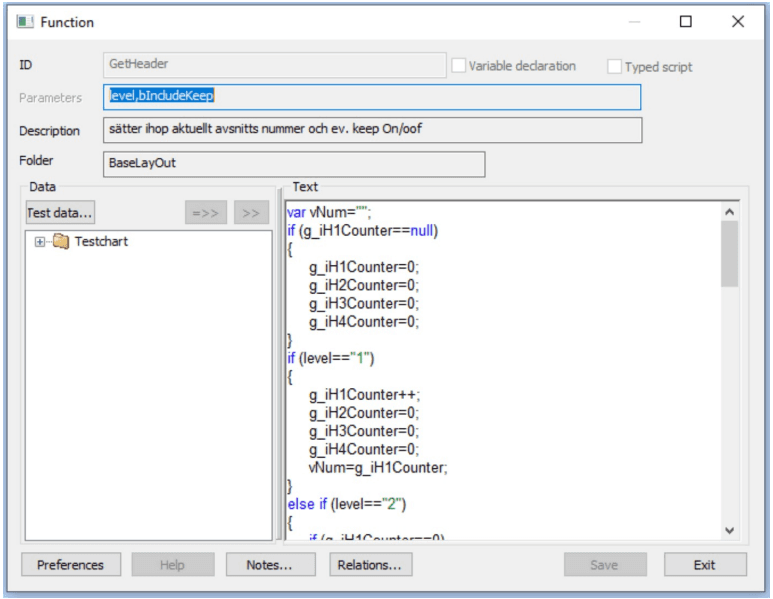Click the Folder field containing BaseLayOut

point(294,163)
